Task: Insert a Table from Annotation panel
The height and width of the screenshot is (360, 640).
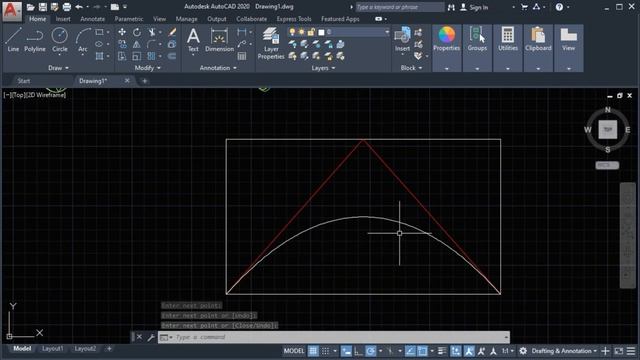Action: (x=242, y=56)
